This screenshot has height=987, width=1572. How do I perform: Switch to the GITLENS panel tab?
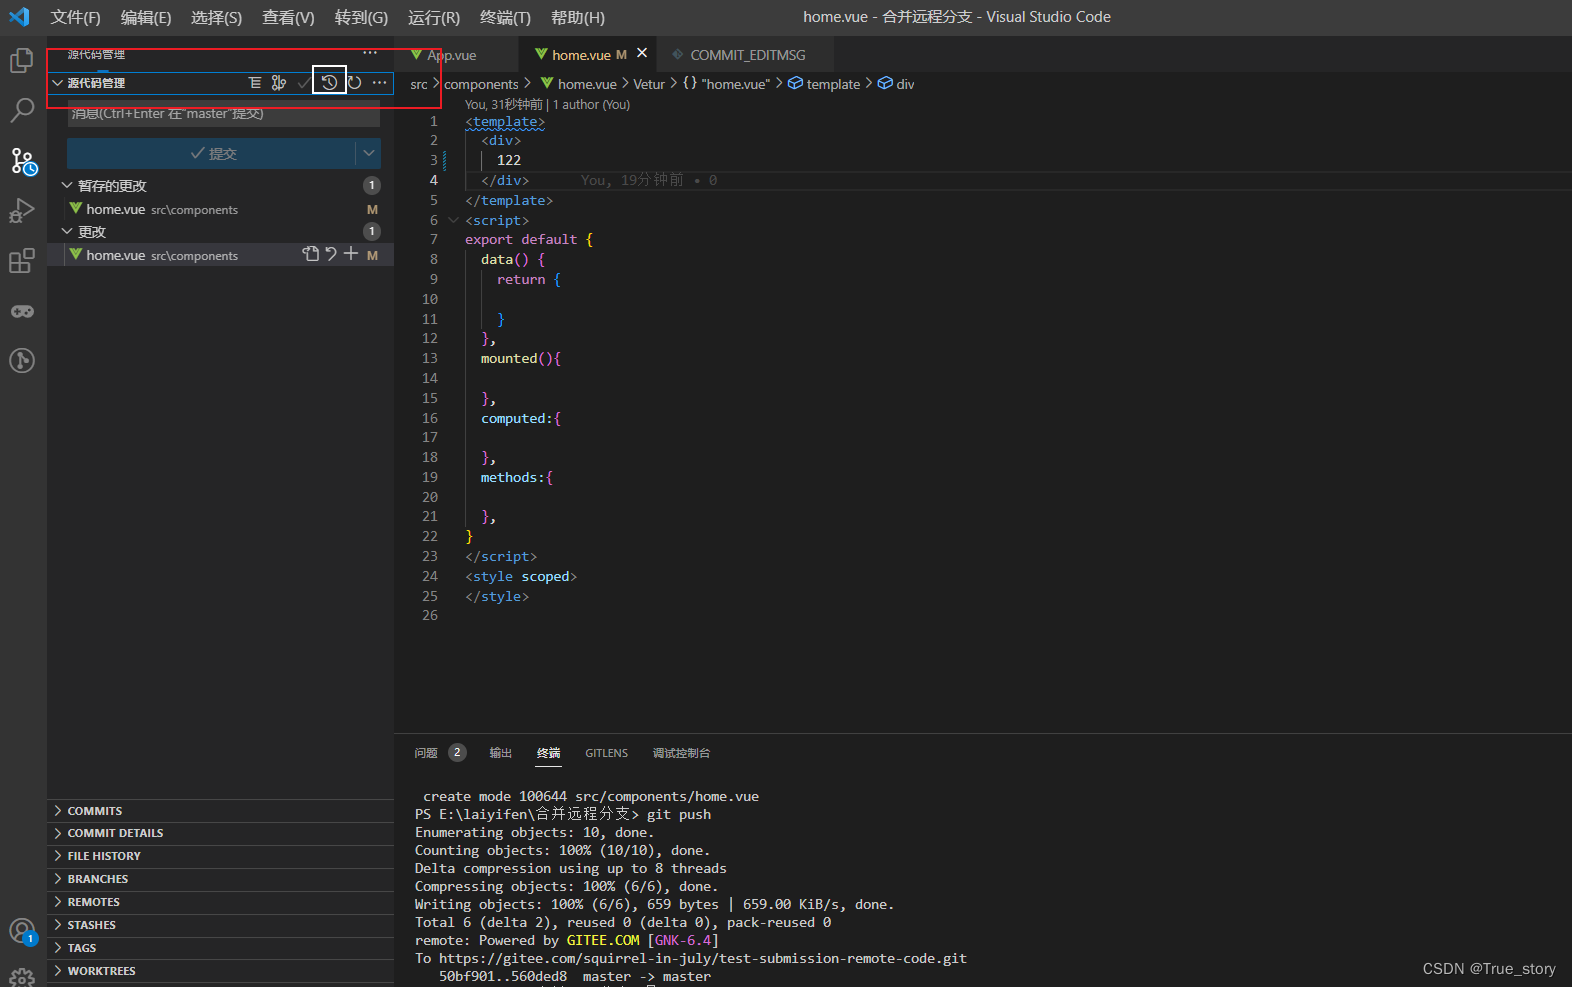pos(607,753)
